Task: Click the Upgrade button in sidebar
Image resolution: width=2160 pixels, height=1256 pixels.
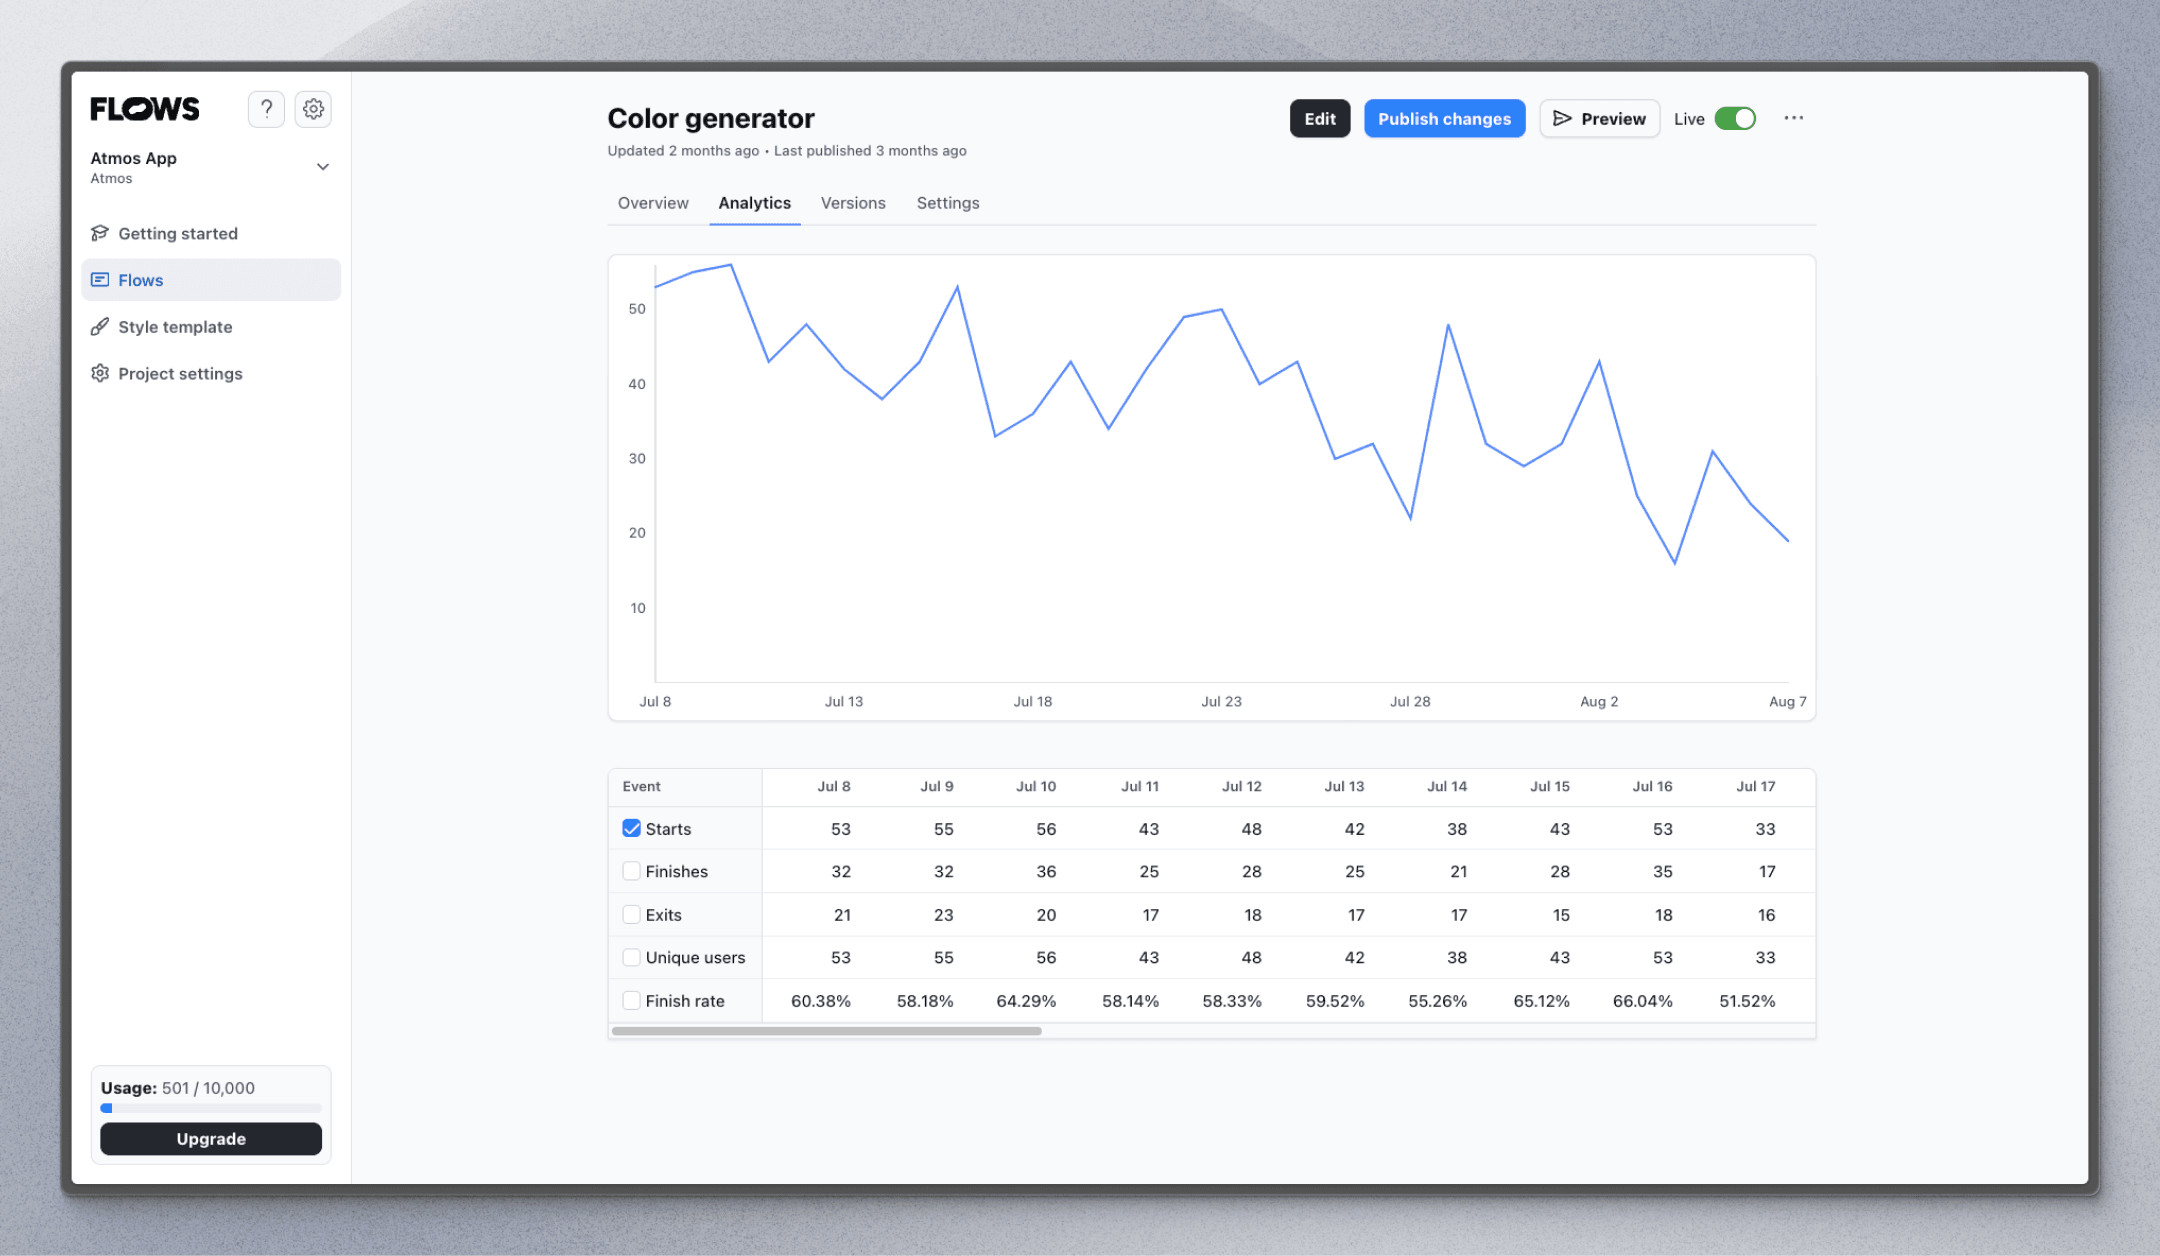Action: pos(209,1138)
